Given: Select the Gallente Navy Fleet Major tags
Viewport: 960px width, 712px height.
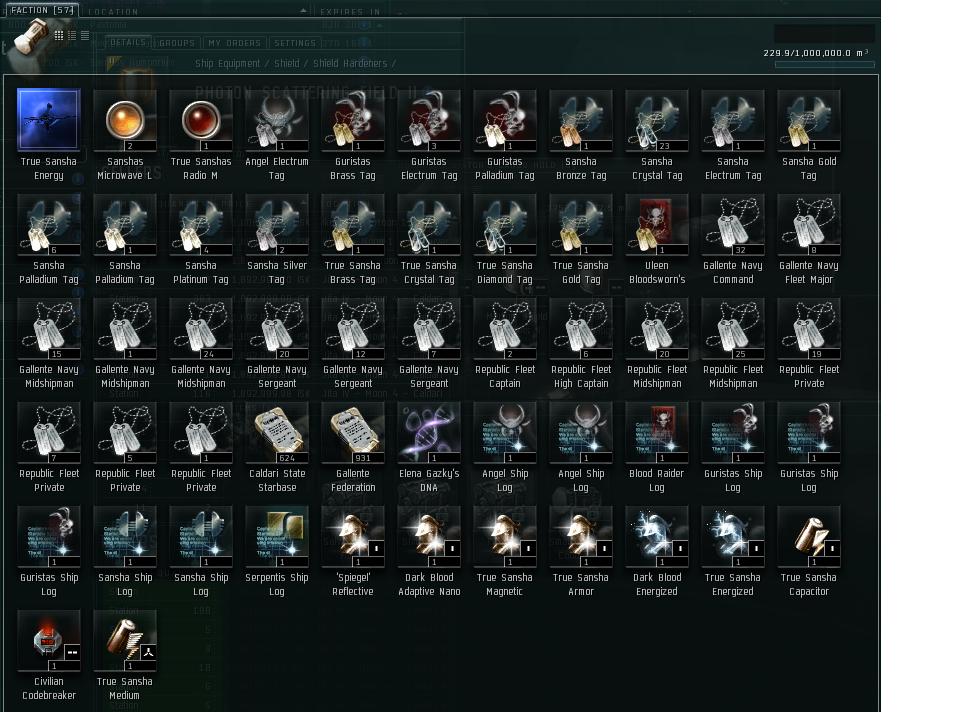Looking at the screenshot, I should point(809,224).
